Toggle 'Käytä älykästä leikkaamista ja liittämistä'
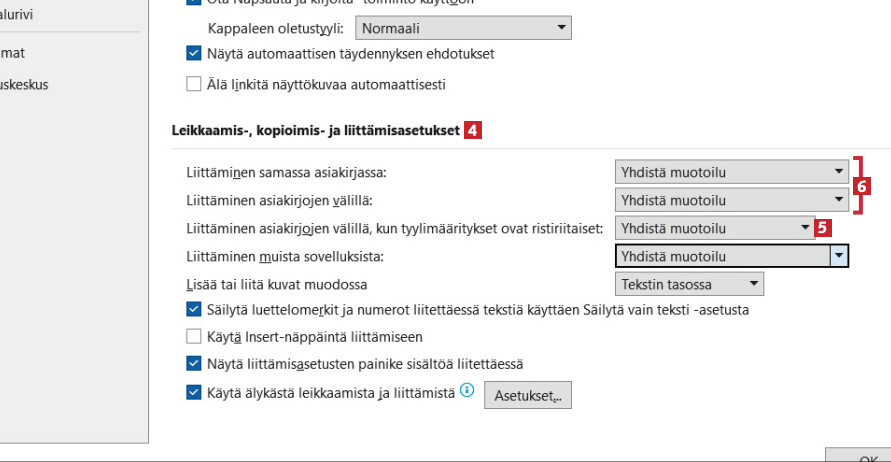891x462 pixels. coord(194,393)
